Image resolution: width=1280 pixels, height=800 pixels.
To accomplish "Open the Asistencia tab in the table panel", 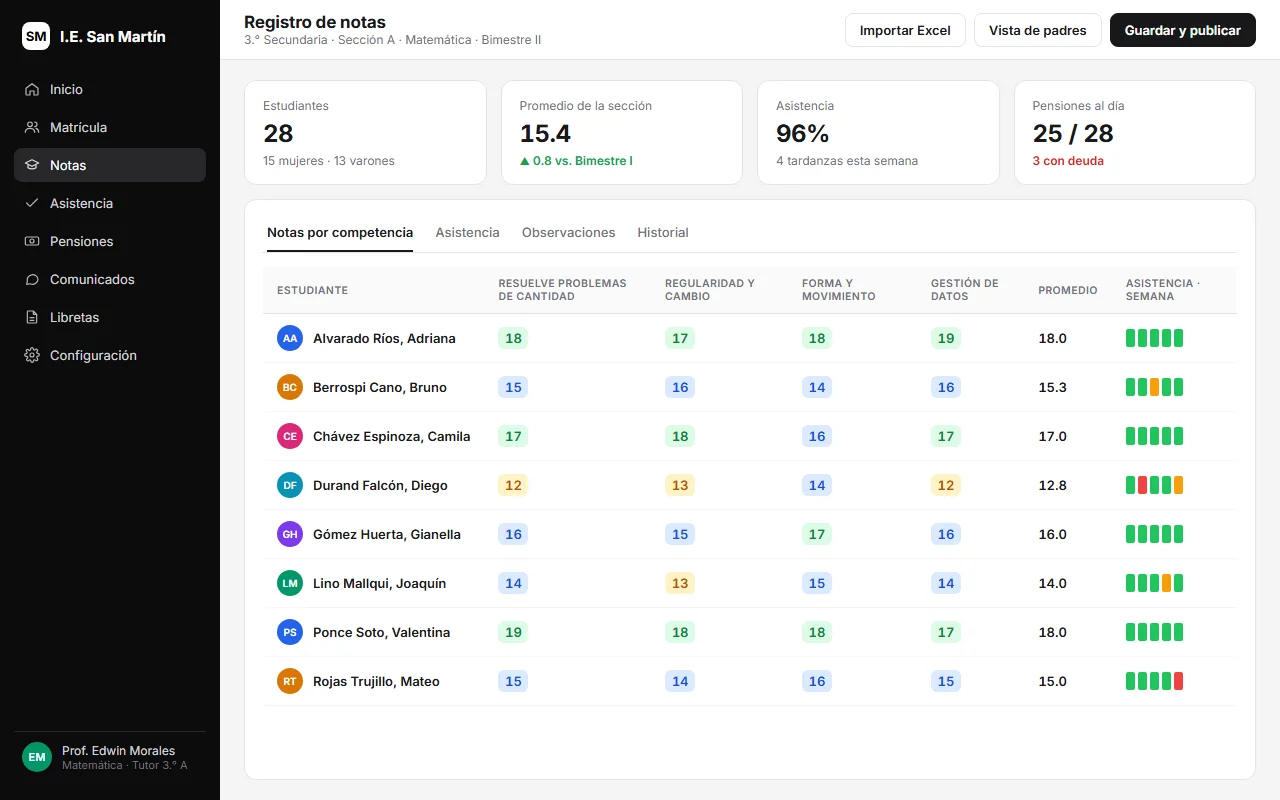I will (x=467, y=232).
